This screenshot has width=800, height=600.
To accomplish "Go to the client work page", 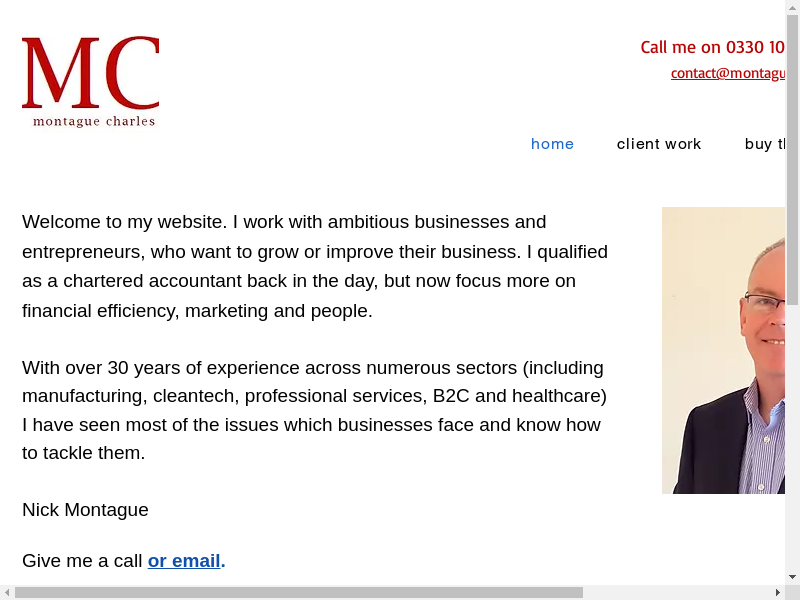I will [x=659, y=144].
